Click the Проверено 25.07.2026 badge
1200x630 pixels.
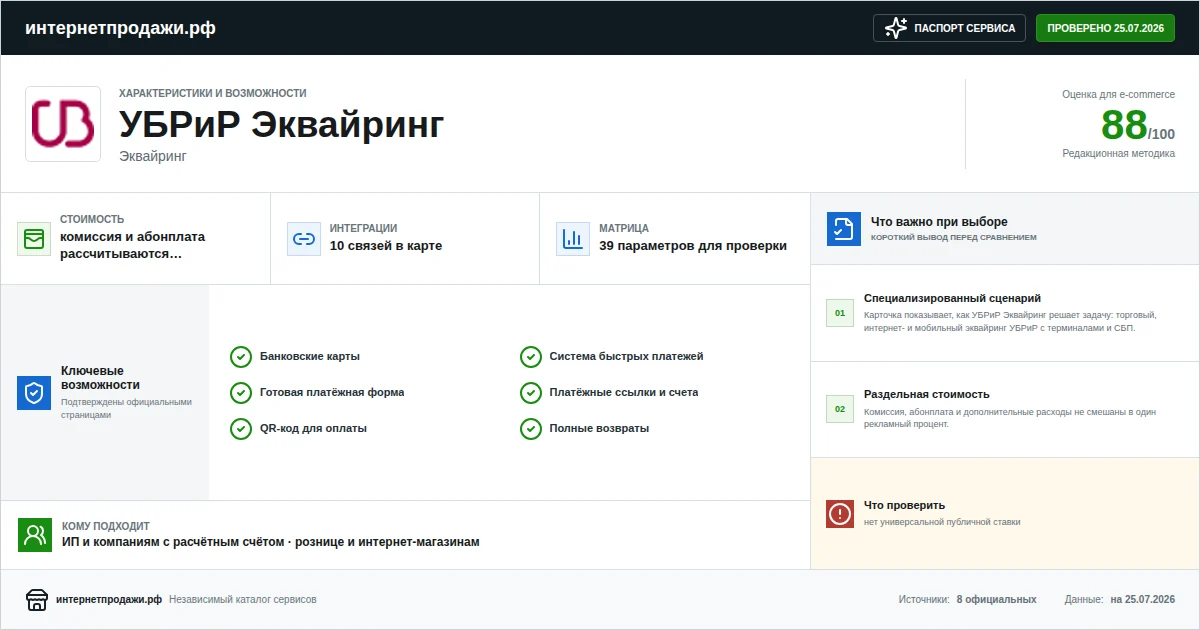coord(1105,28)
